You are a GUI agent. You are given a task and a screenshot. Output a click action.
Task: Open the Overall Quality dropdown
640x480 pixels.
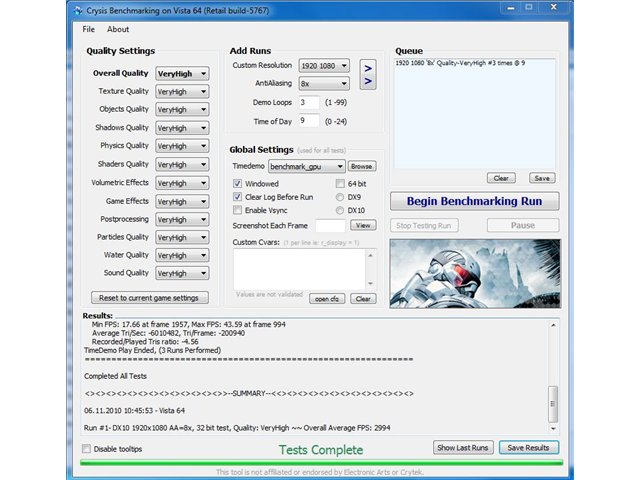[x=182, y=74]
